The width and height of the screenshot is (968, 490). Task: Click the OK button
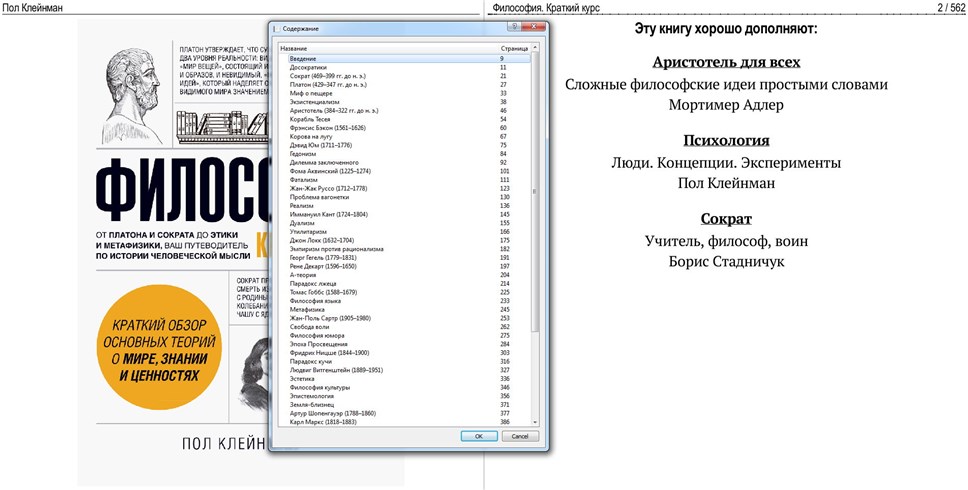[x=479, y=436]
